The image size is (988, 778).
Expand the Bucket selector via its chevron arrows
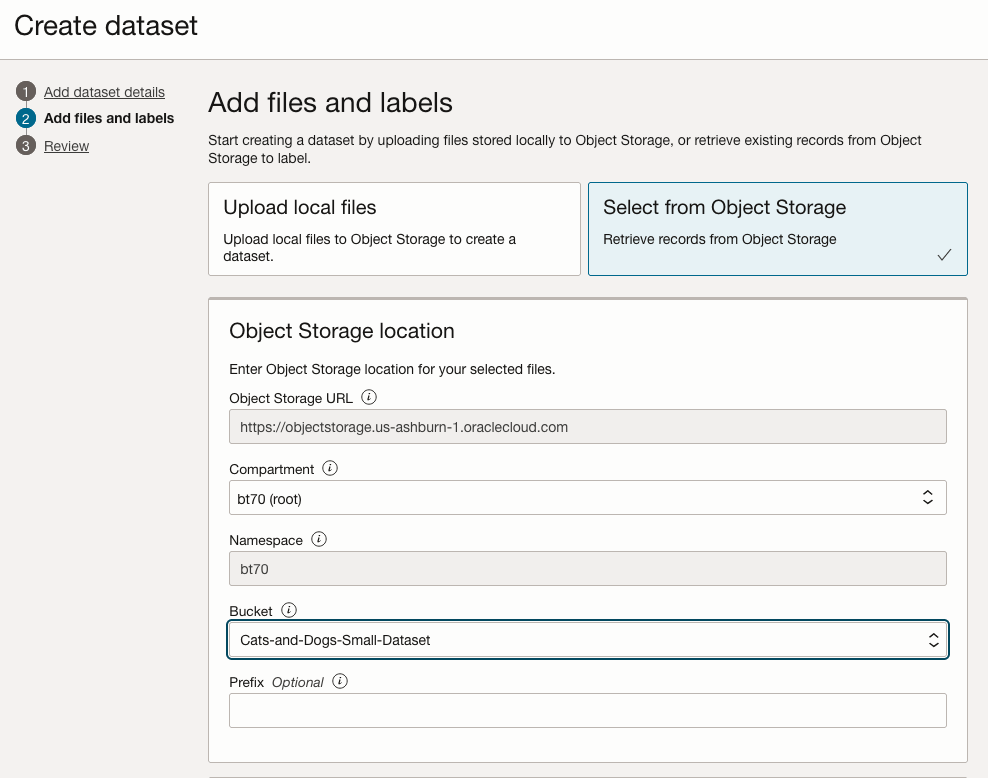[x=932, y=640]
